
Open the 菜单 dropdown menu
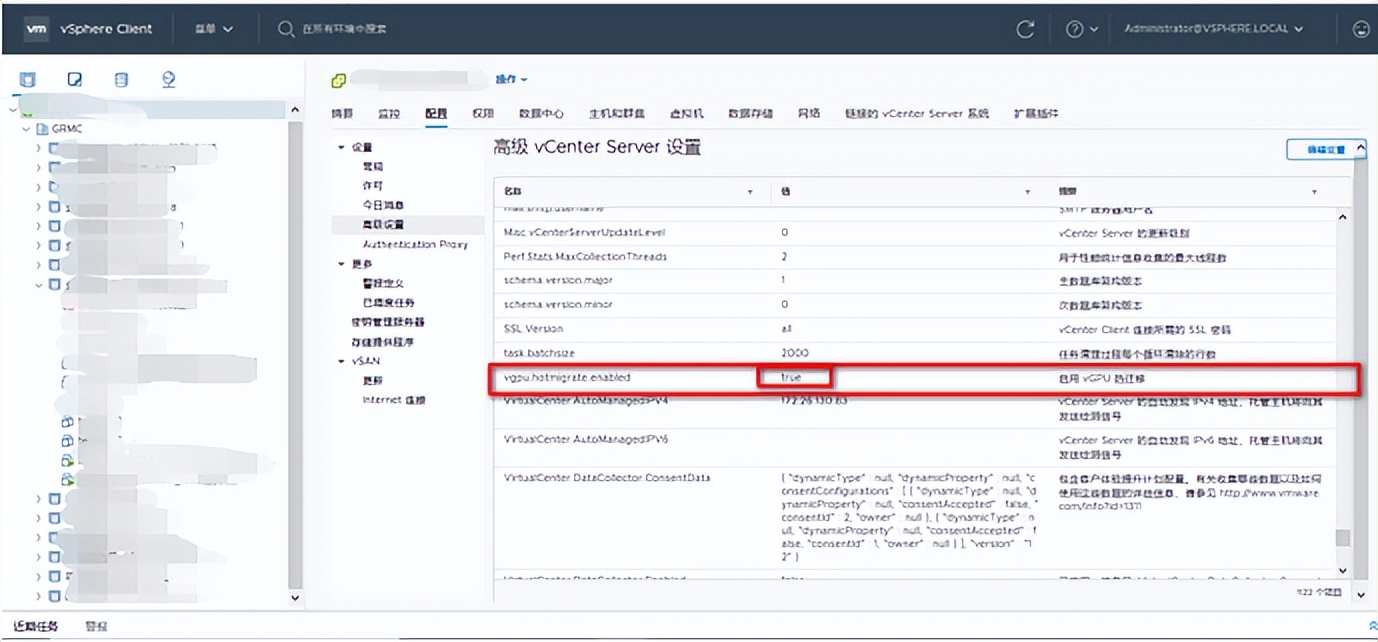pos(214,29)
